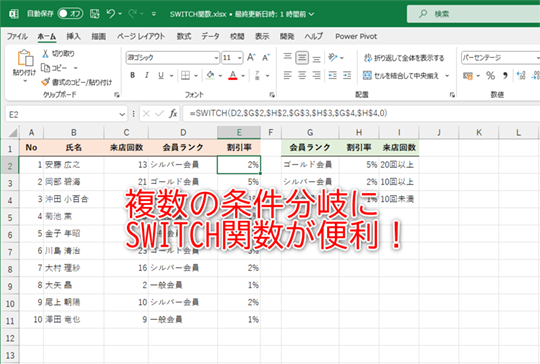Click the Redo arrow icon
The width and height of the screenshot is (540, 364).
[133, 14]
